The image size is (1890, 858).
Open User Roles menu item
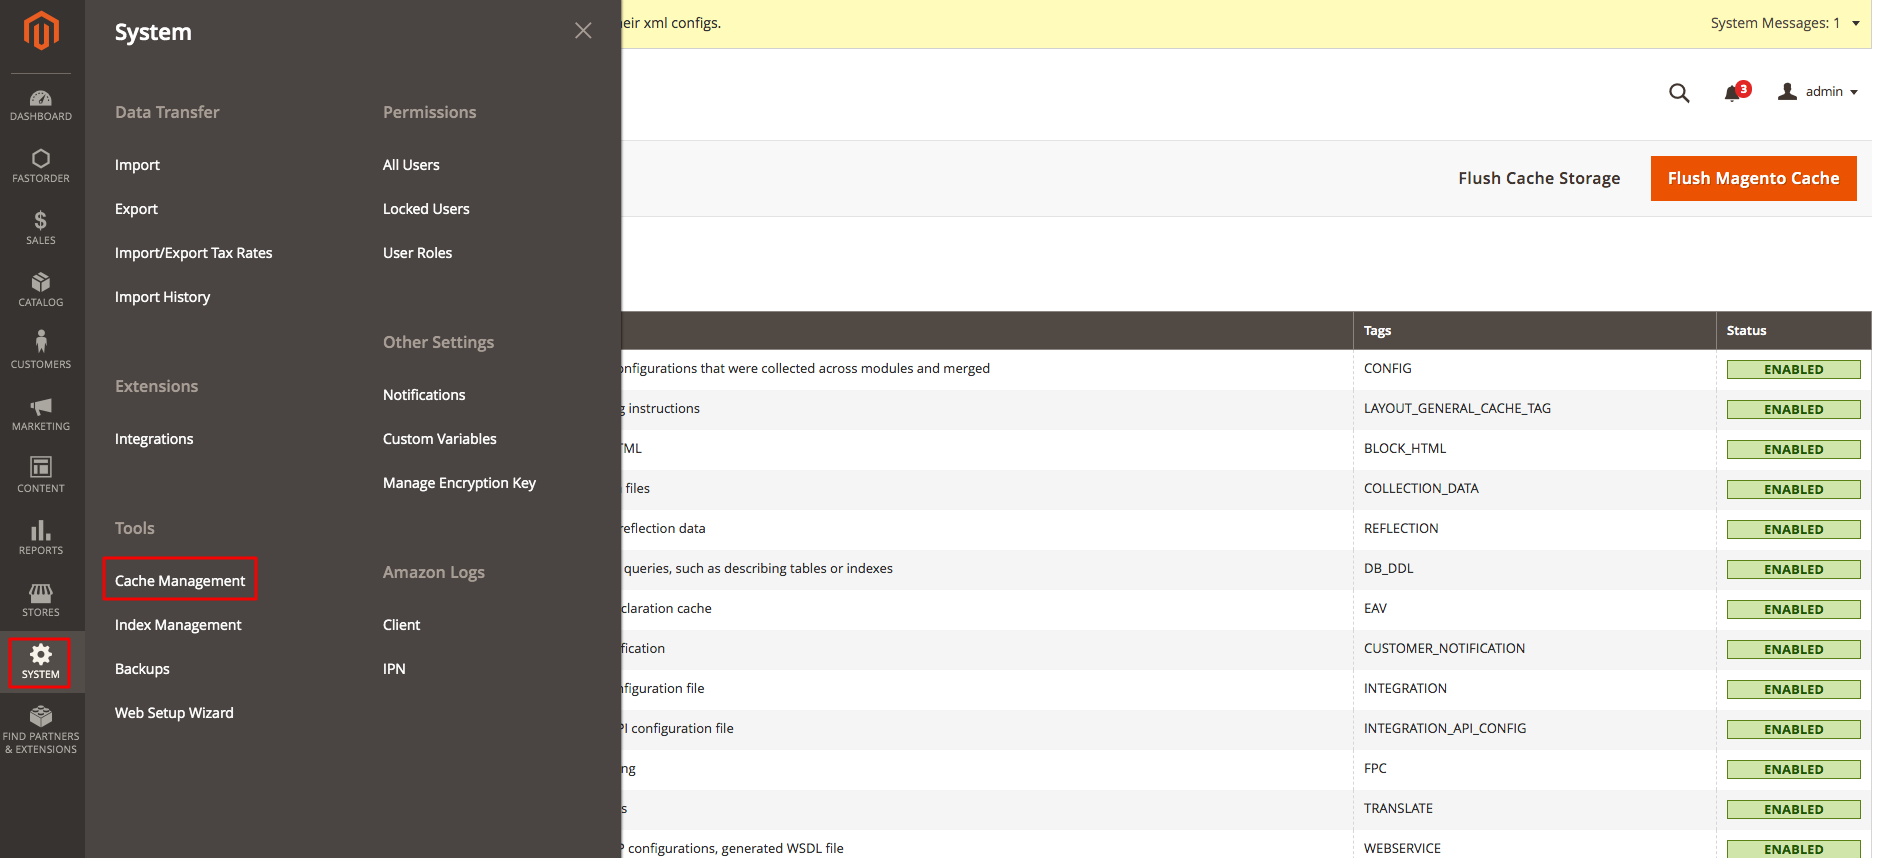(x=417, y=253)
